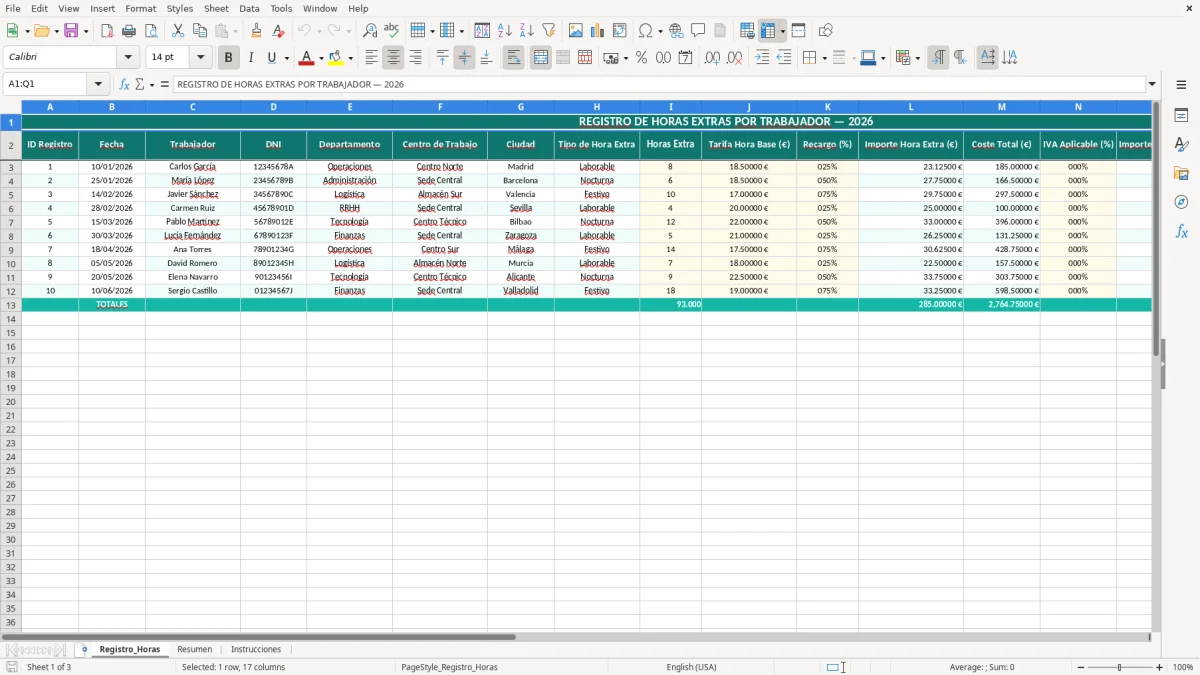Click the Function Wizard icon in formula bar
Viewport: 1200px width, 675px height.
coord(125,84)
